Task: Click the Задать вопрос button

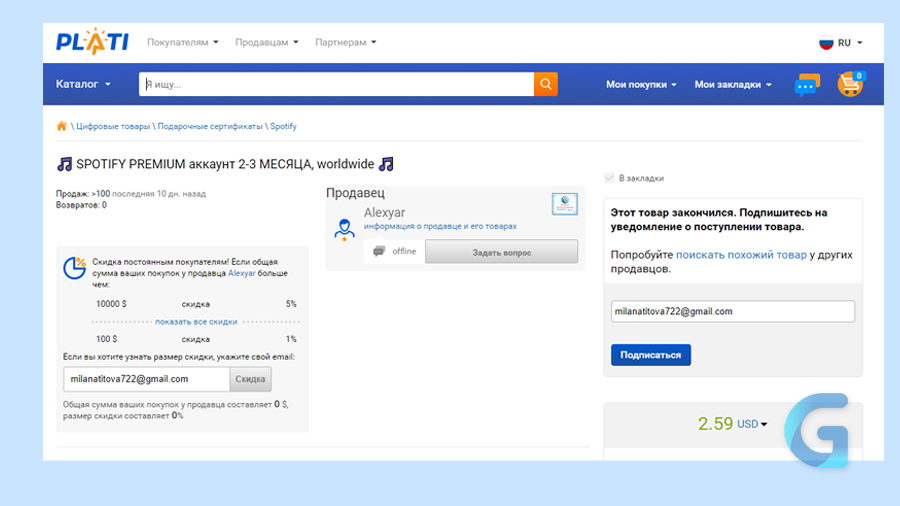Action: [x=502, y=252]
